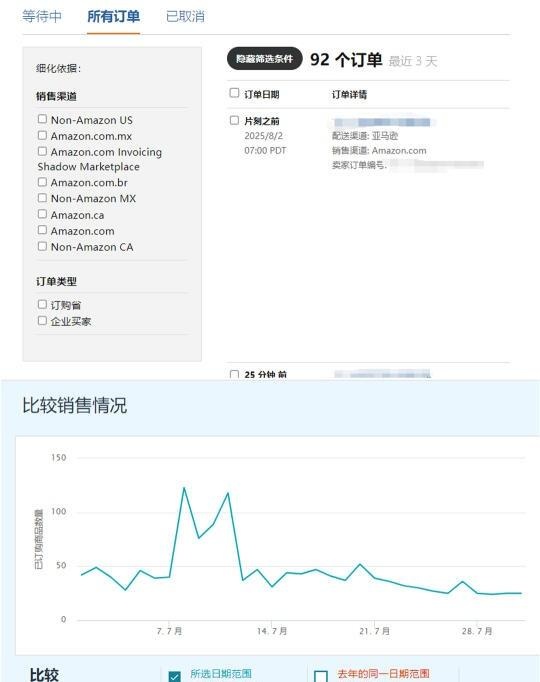This screenshot has height=682, width=540.
Task: Open the blurred order number link
Action: 383,122
